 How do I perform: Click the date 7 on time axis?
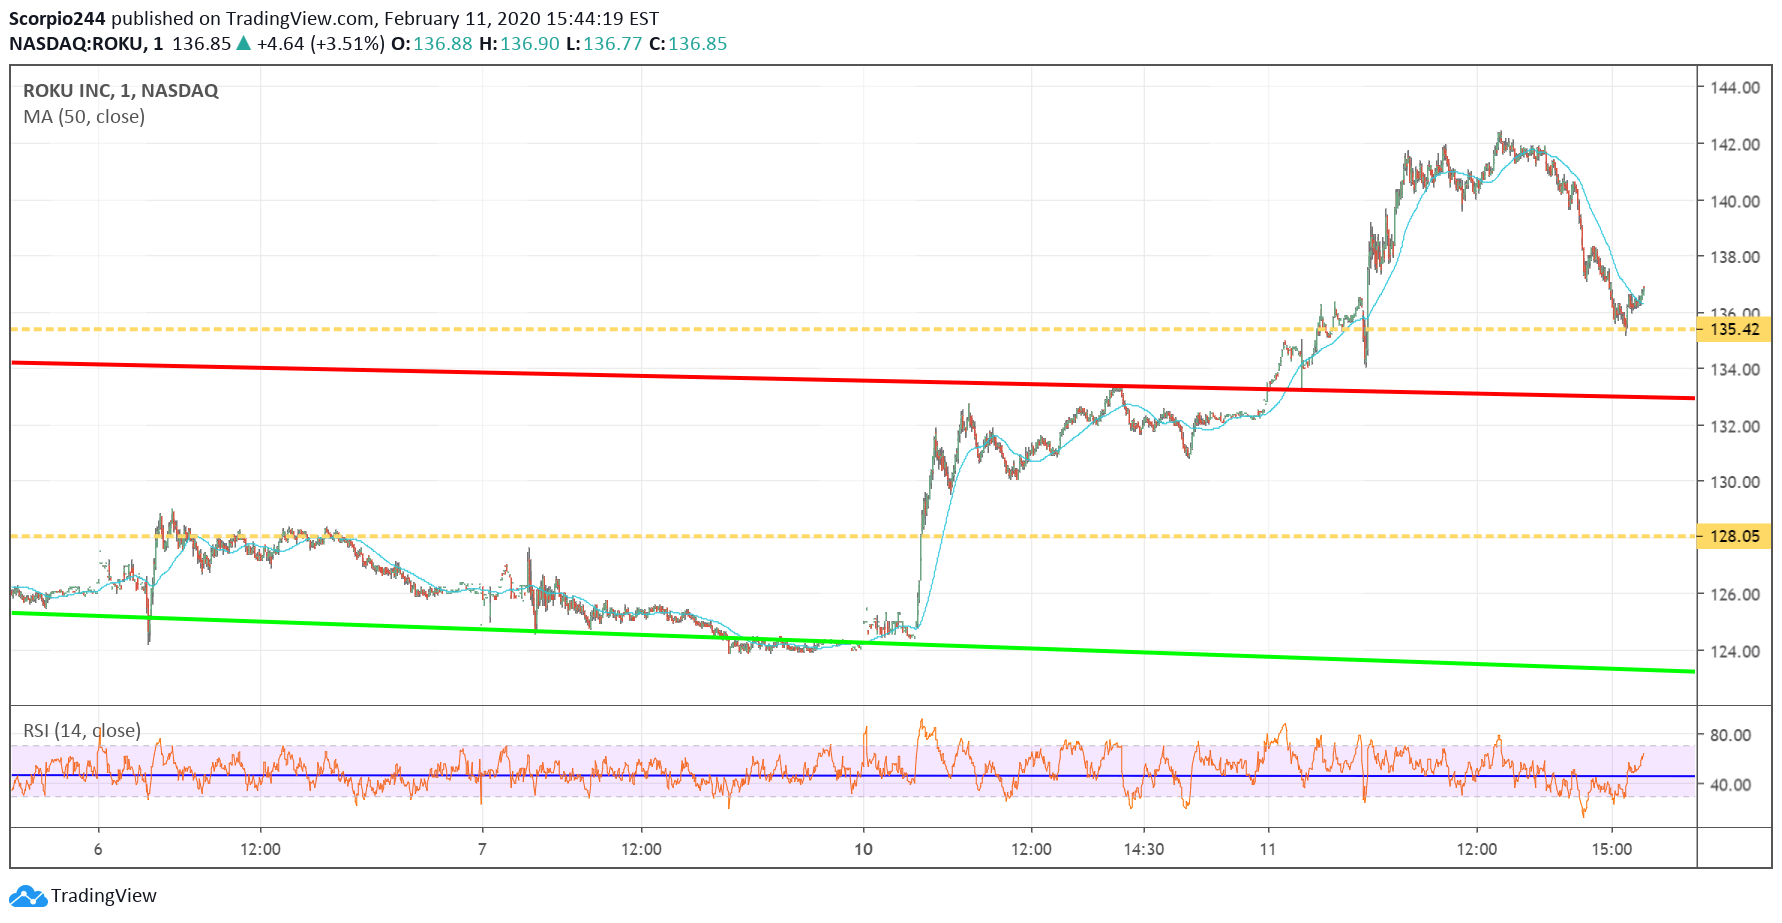tap(482, 850)
